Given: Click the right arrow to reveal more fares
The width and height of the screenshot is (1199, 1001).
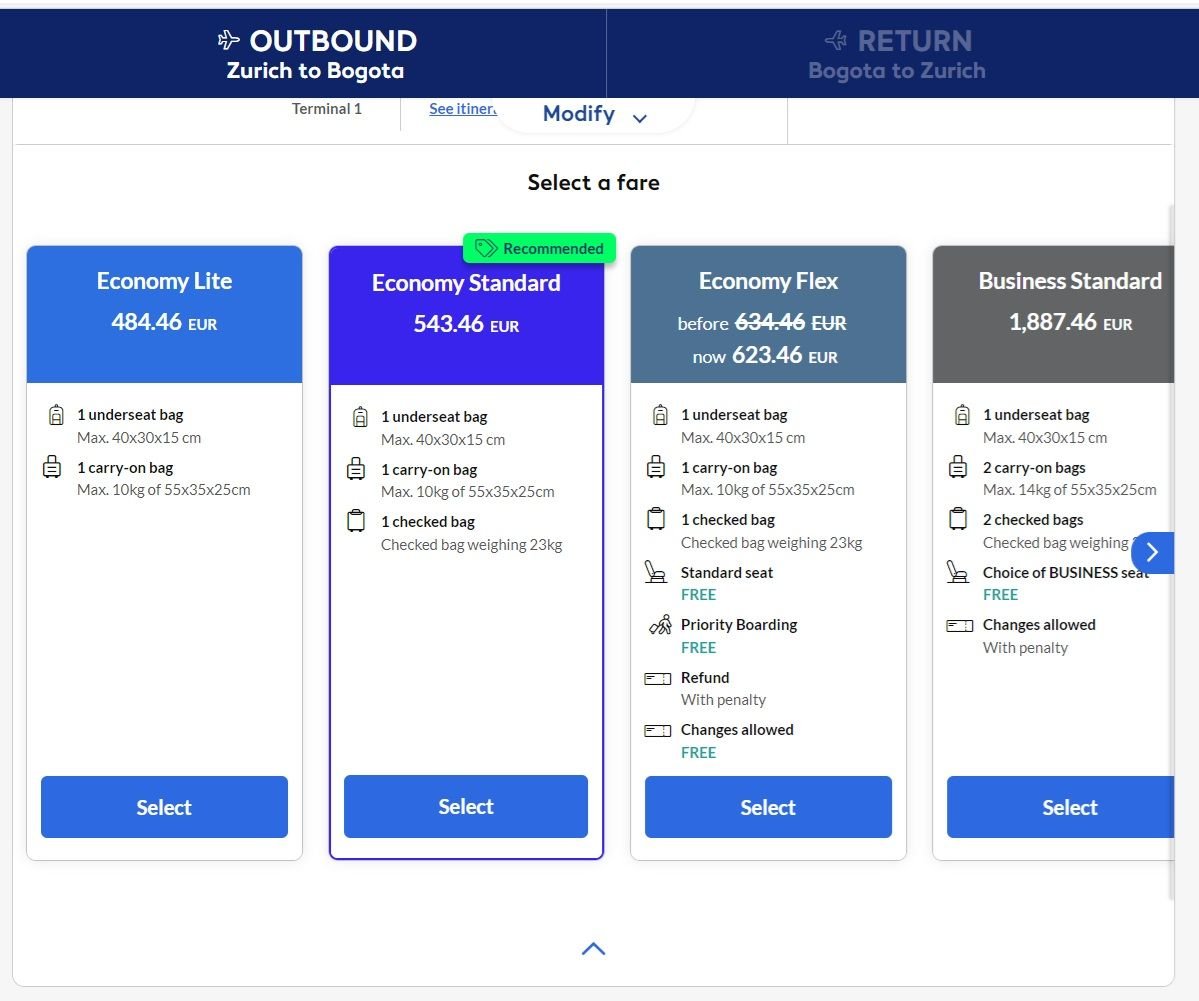Looking at the screenshot, I should (1152, 552).
